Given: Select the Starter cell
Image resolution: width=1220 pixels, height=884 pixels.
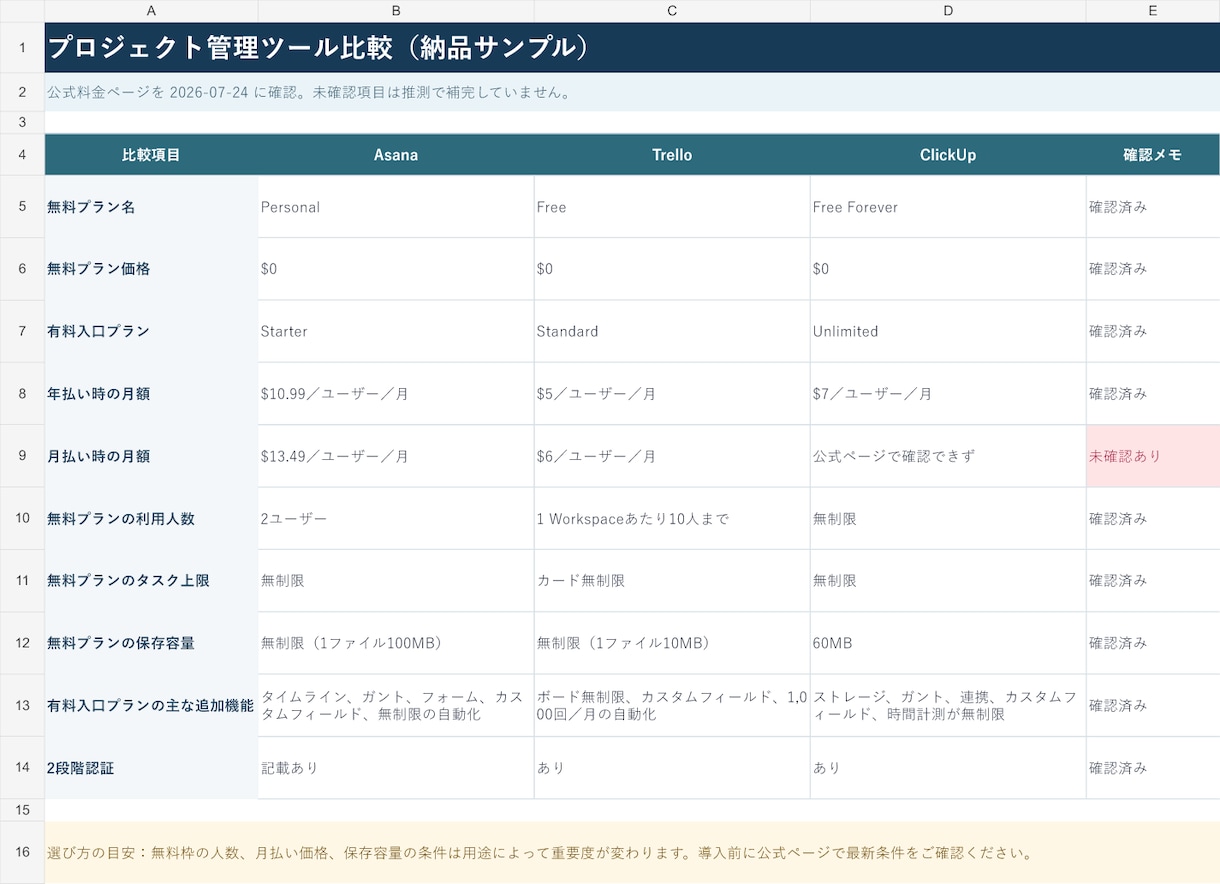Looking at the screenshot, I should tap(396, 331).
